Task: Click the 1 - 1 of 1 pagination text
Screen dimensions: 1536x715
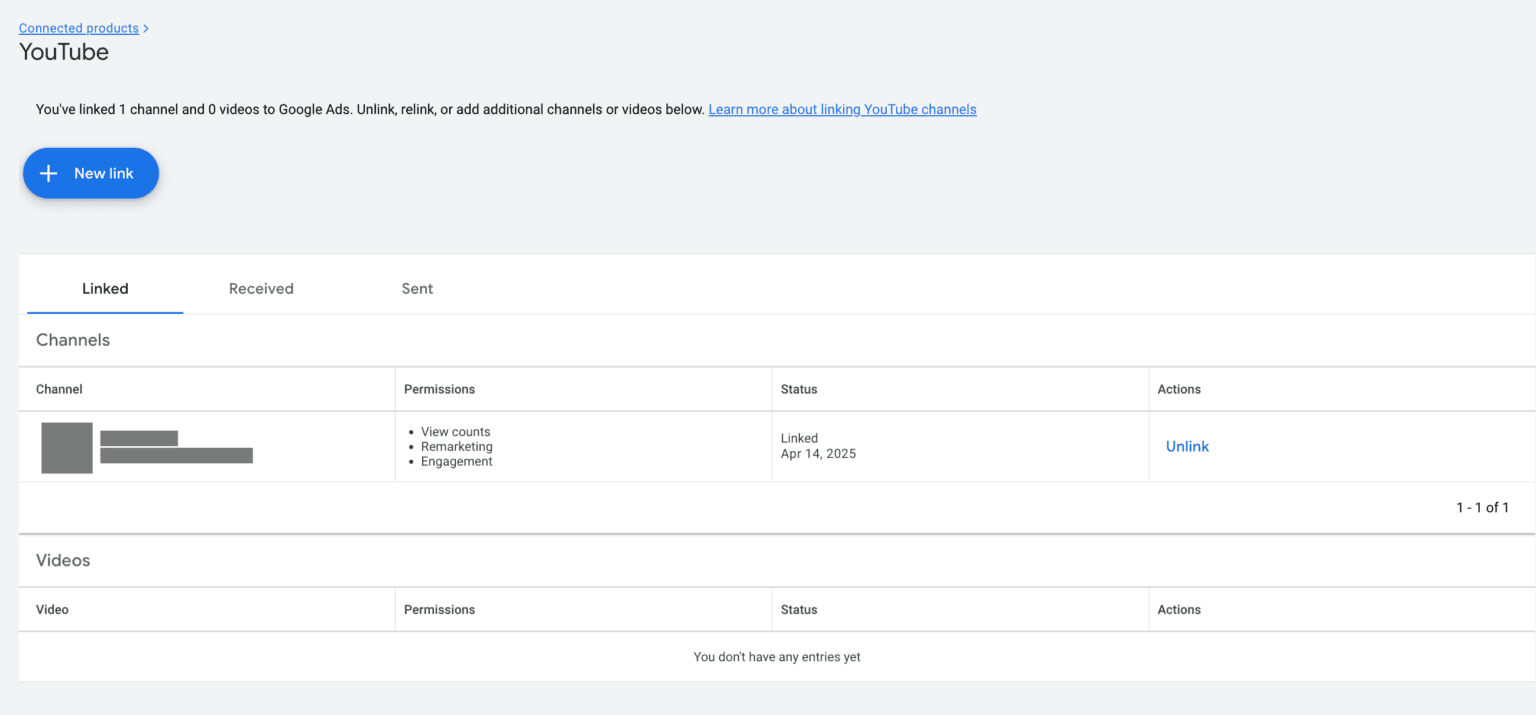Action: pyautogui.click(x=1482, y=508)
